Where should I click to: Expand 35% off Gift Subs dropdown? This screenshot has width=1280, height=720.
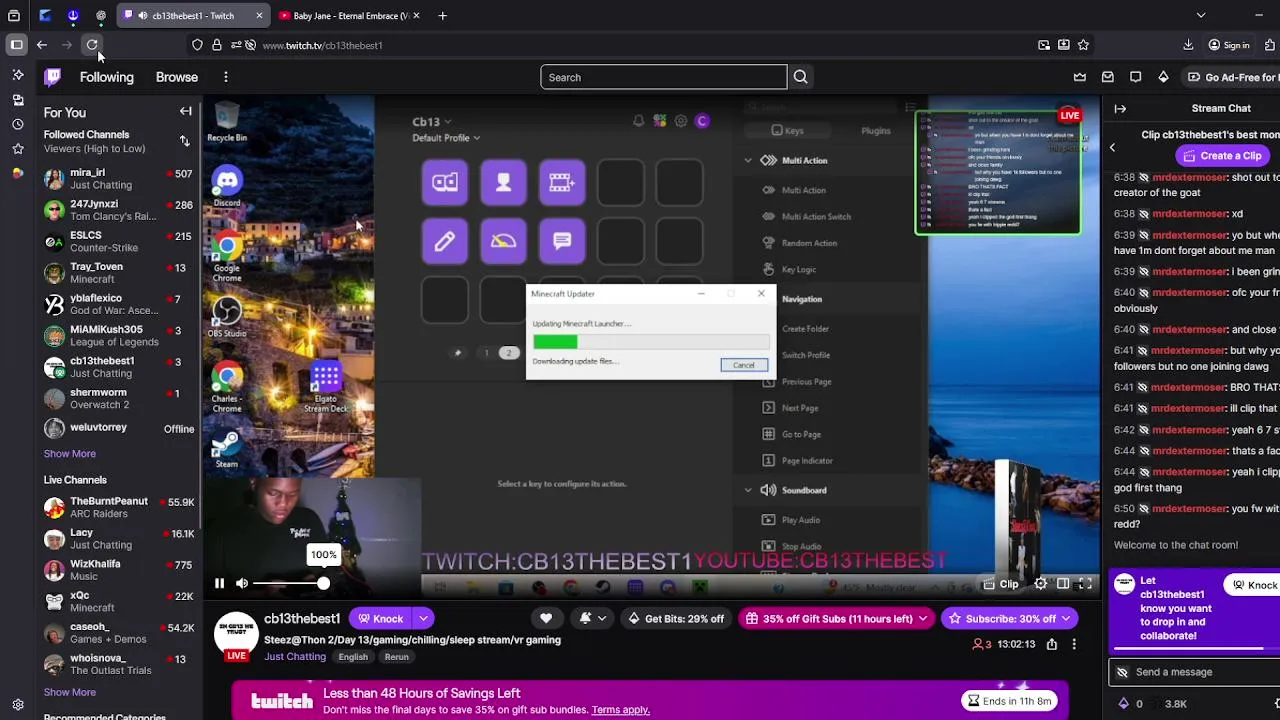pyautogui.click(x=922, y=618)
